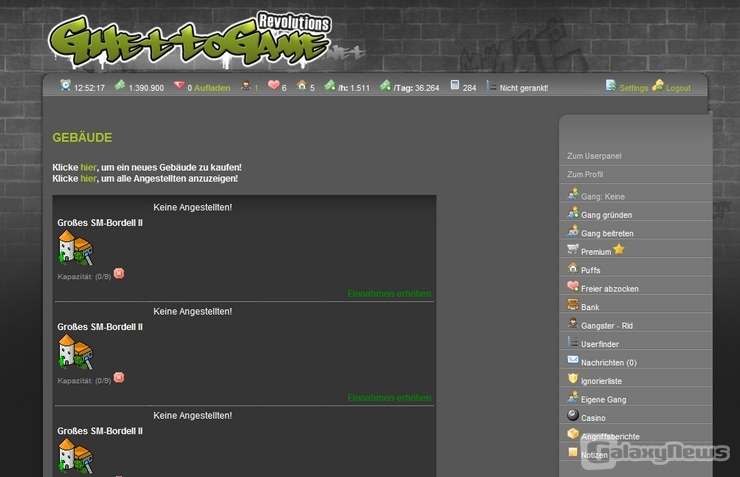The image size is (740, 477).
Task: Click the GEBÄUDE heading
Action: [82, 138]
